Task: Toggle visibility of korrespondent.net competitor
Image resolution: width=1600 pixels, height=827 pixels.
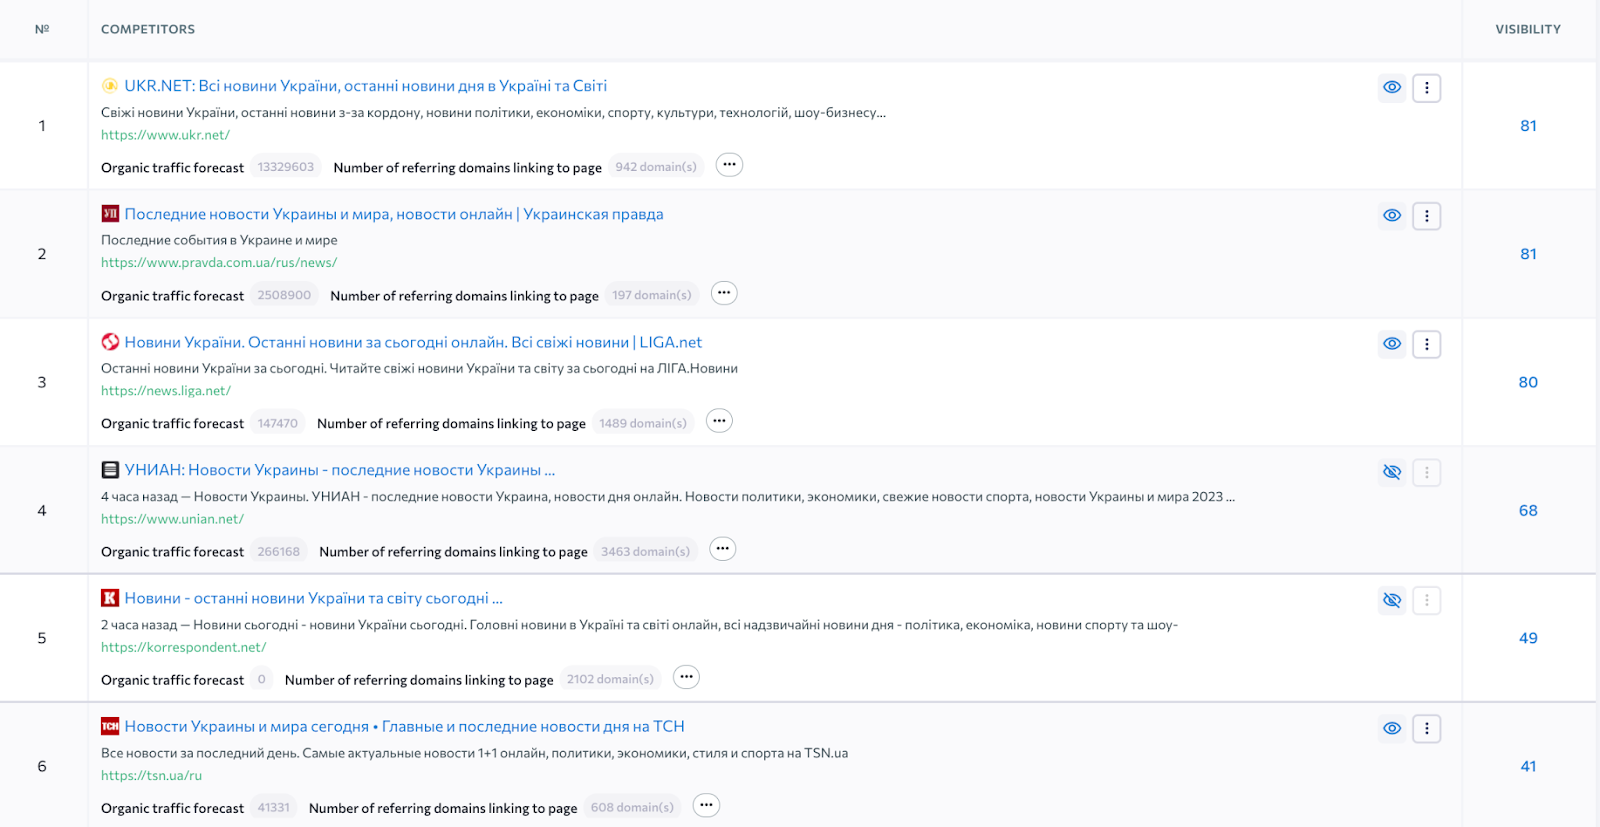Action: 1392,600
